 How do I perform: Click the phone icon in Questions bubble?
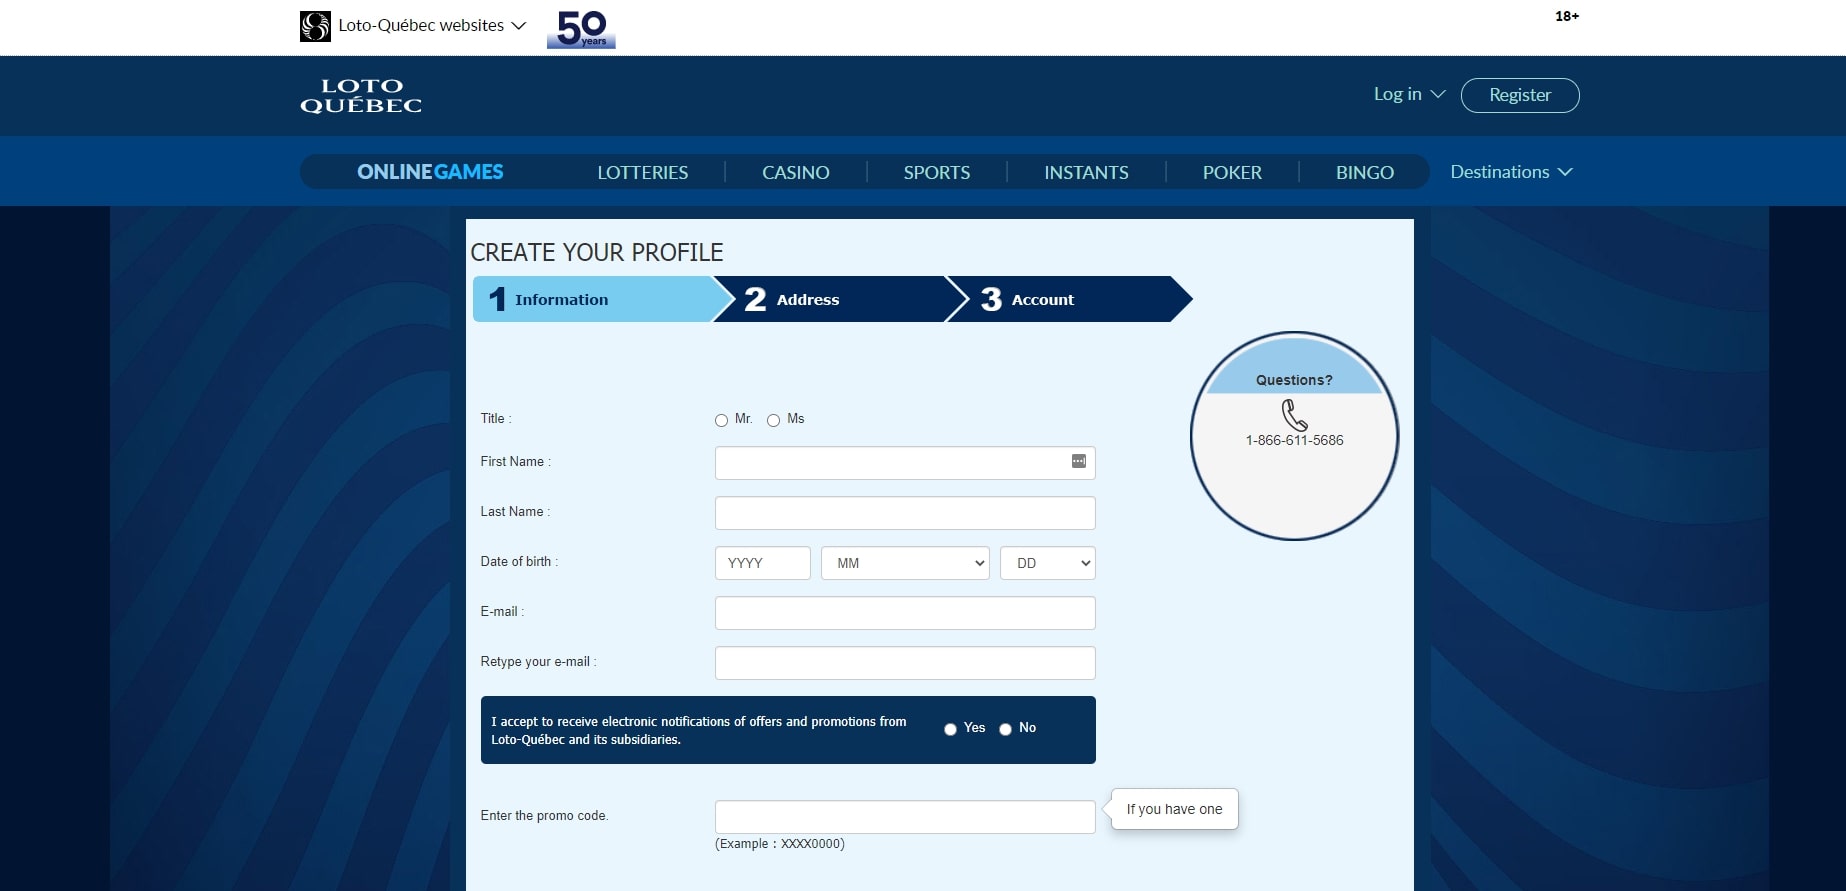pos(1294,415)
